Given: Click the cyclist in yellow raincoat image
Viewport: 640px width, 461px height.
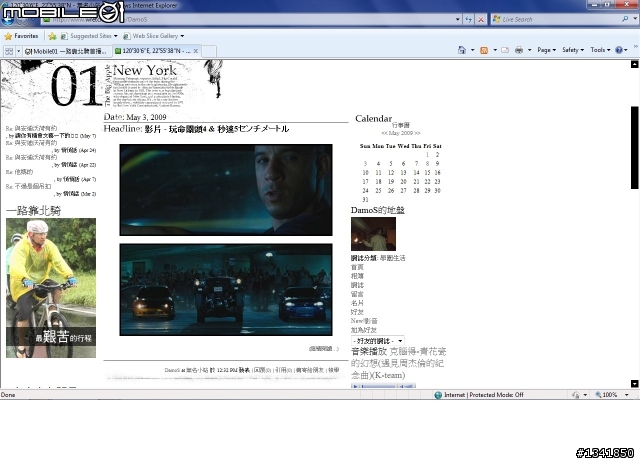Looking at the screenshot, I should pyautogui.click(x=51, y=288).
